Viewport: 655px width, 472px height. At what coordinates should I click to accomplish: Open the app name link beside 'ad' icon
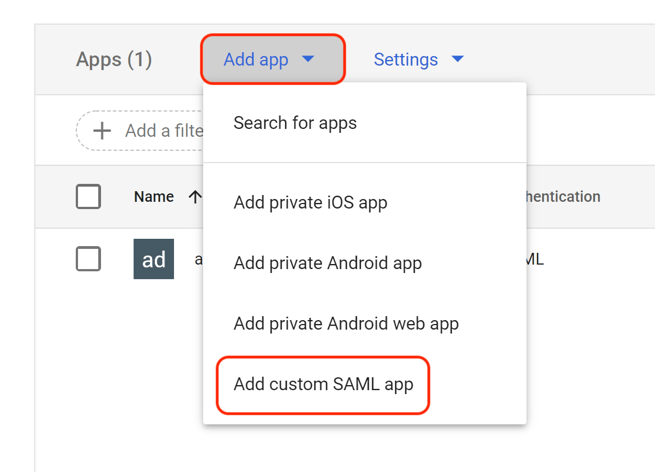click(x=197, y=259)
